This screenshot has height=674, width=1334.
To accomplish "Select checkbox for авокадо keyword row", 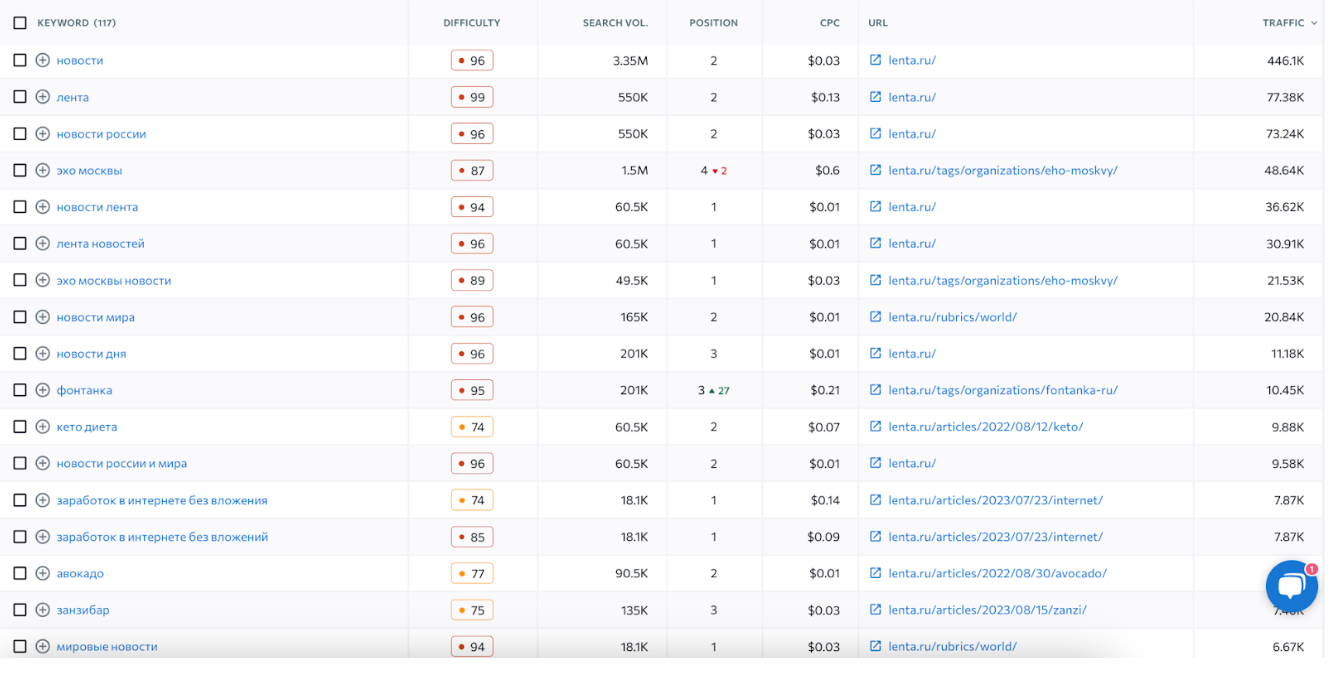I will tap(20, 574).
